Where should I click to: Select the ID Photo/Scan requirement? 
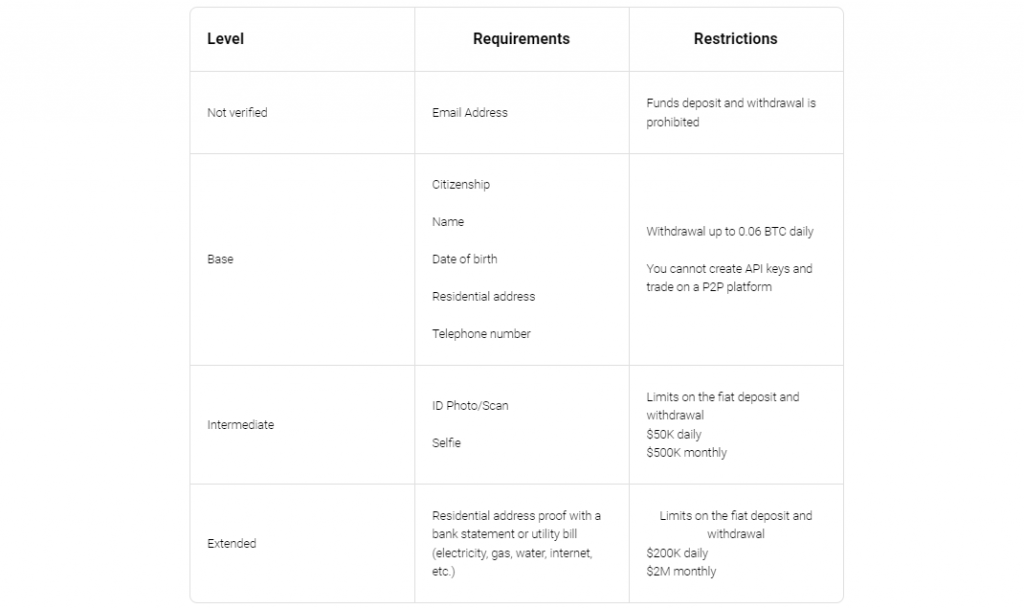[x=470, y=406]
